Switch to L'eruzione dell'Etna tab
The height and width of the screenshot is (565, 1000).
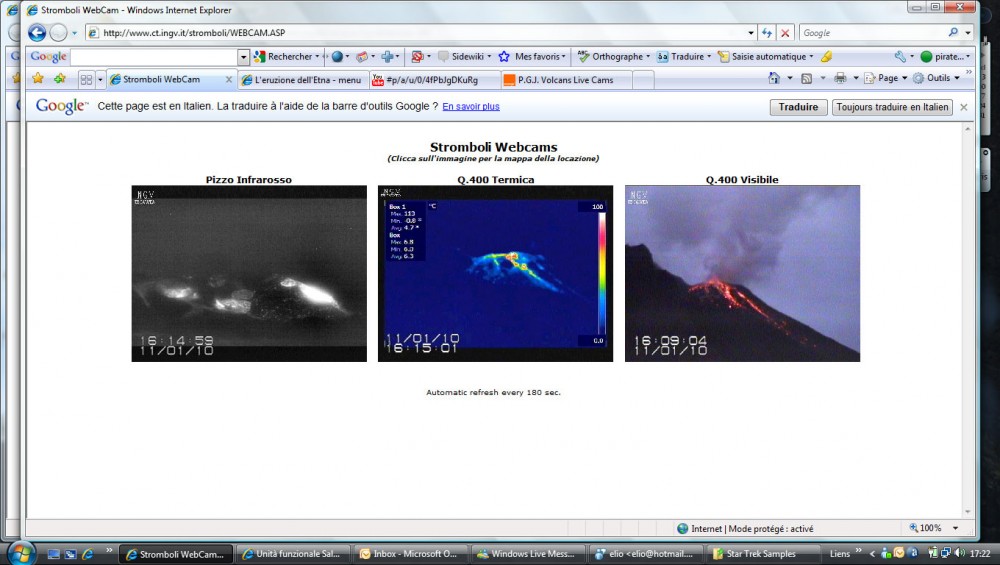tap(305, 80)
